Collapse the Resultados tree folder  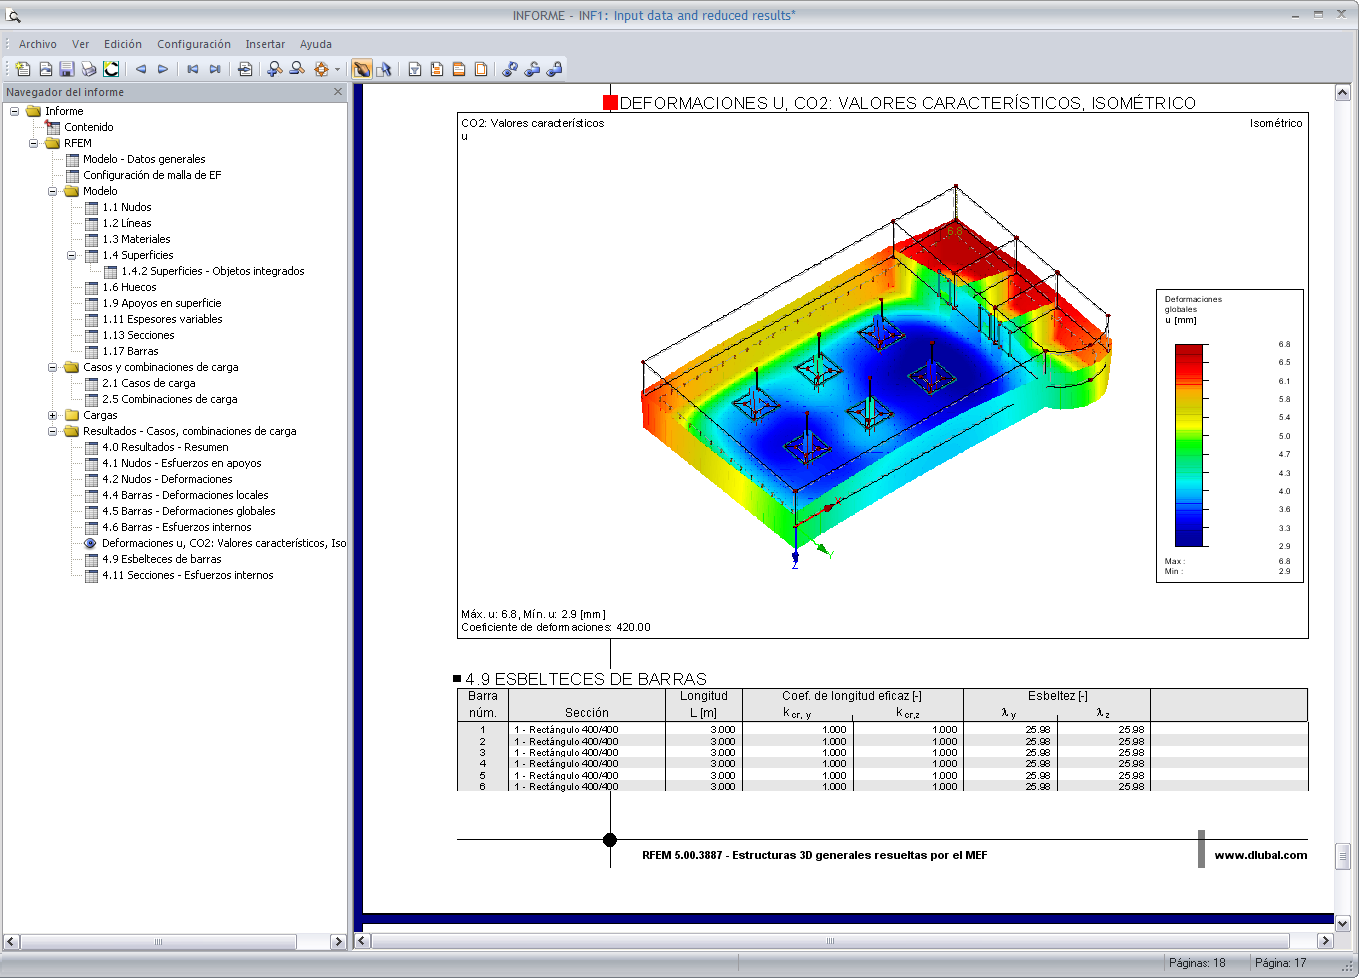pyautogui.click(x=53, y=431)
